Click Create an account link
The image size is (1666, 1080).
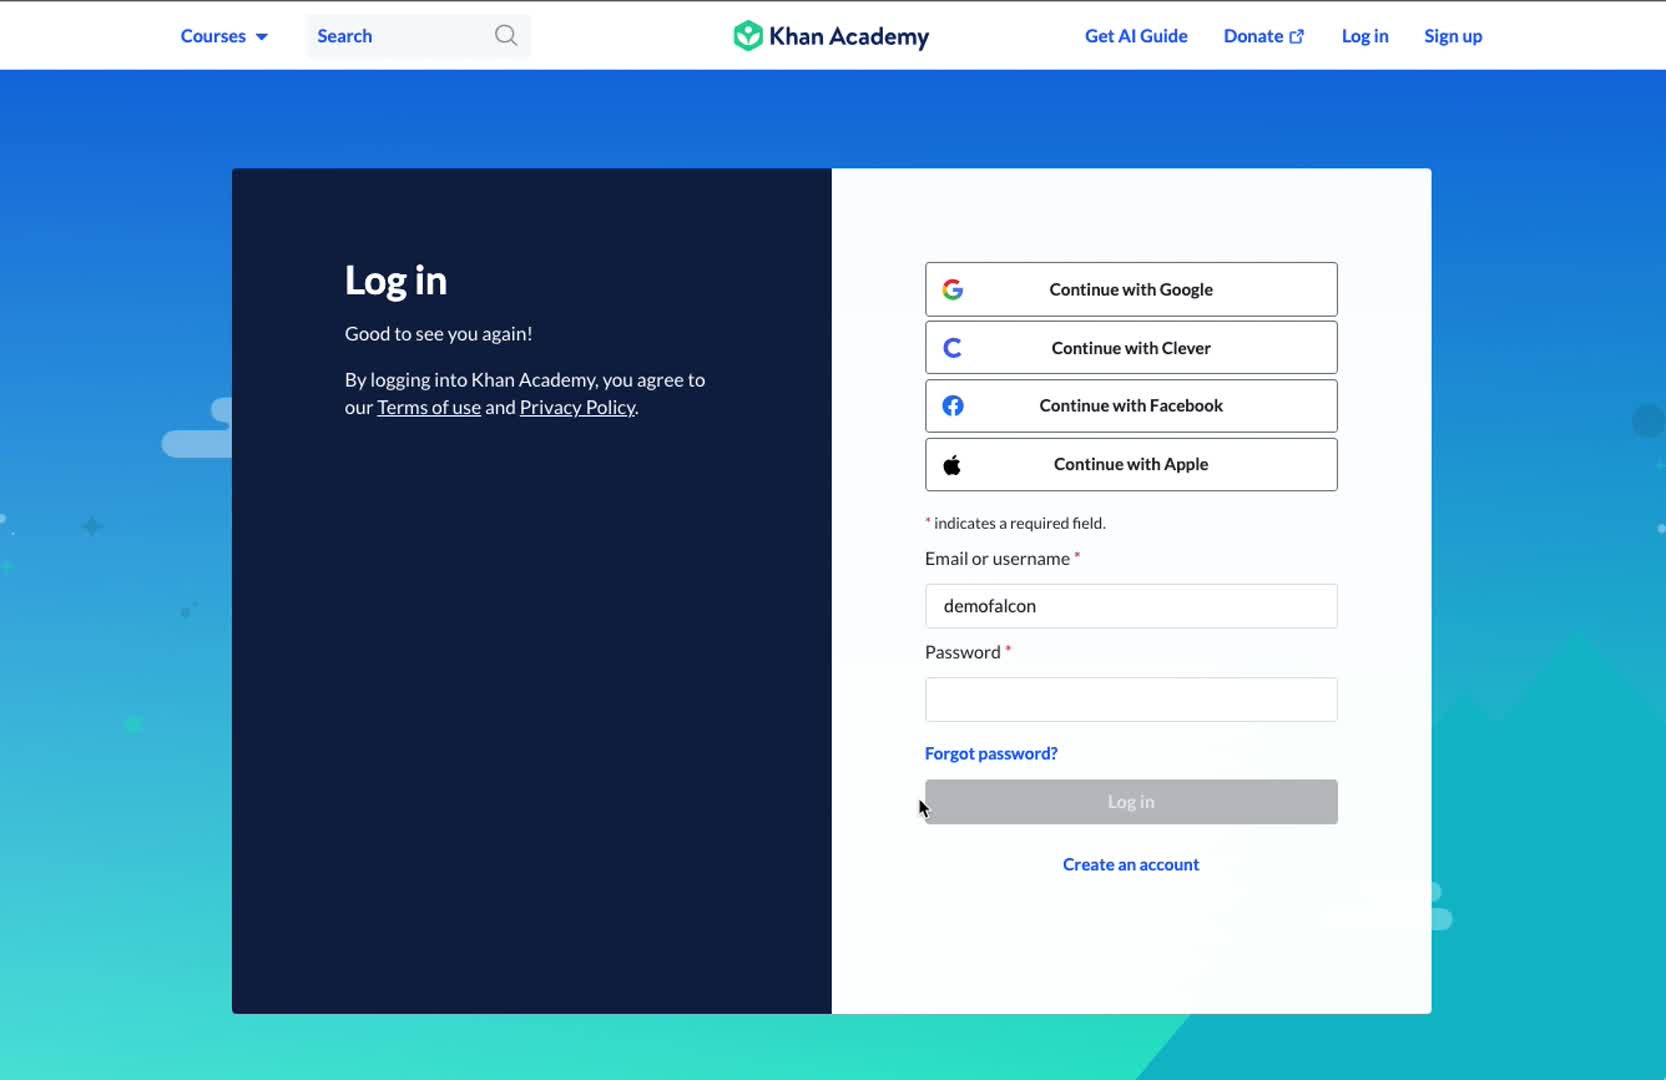click(1131, 864)
